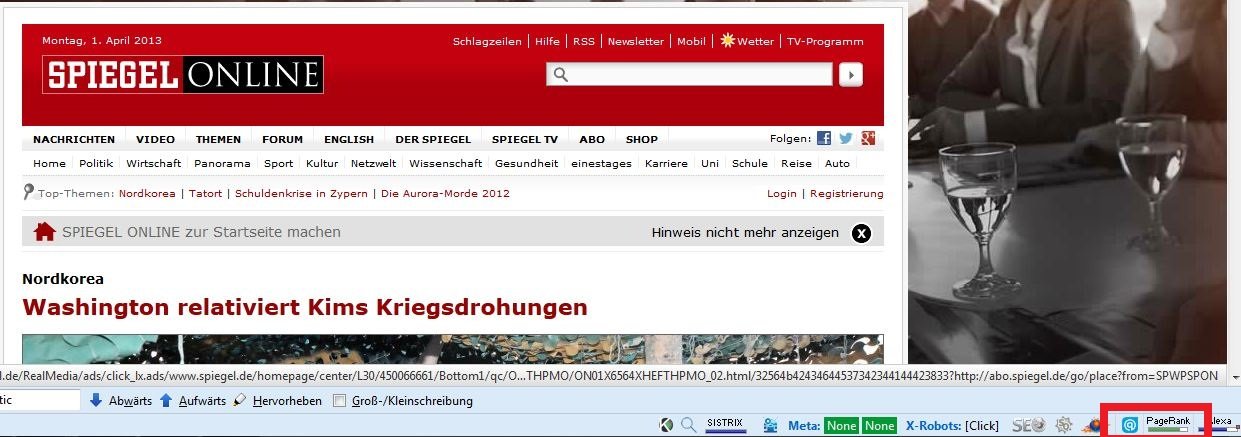Toggle the Groß-/Kleinschreibung checkbox

tap(339, 401)
